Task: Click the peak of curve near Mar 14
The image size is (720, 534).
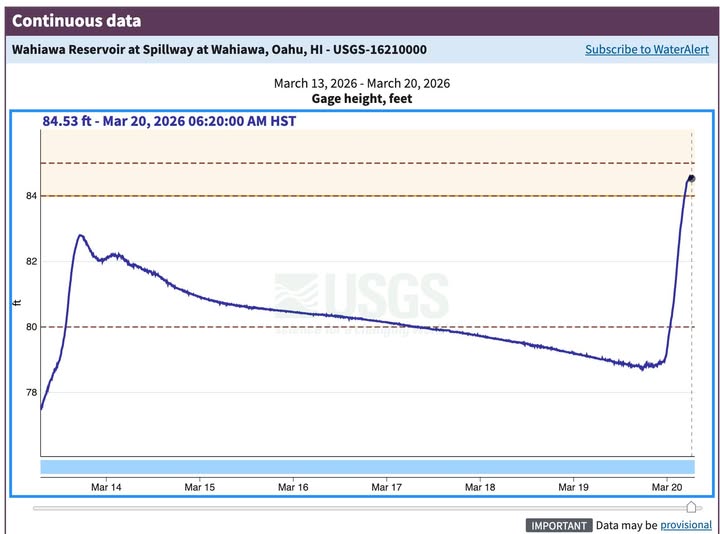Action: point(81,236)
